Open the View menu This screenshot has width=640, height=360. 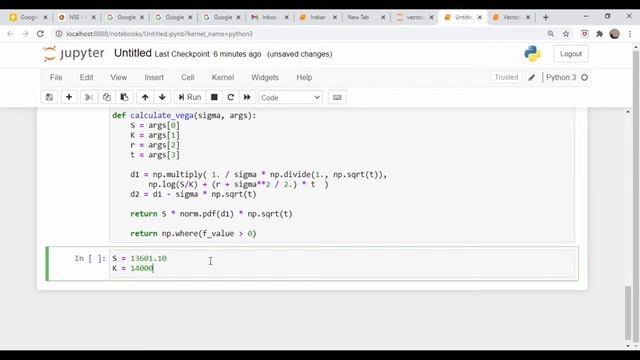pos(119,78)
